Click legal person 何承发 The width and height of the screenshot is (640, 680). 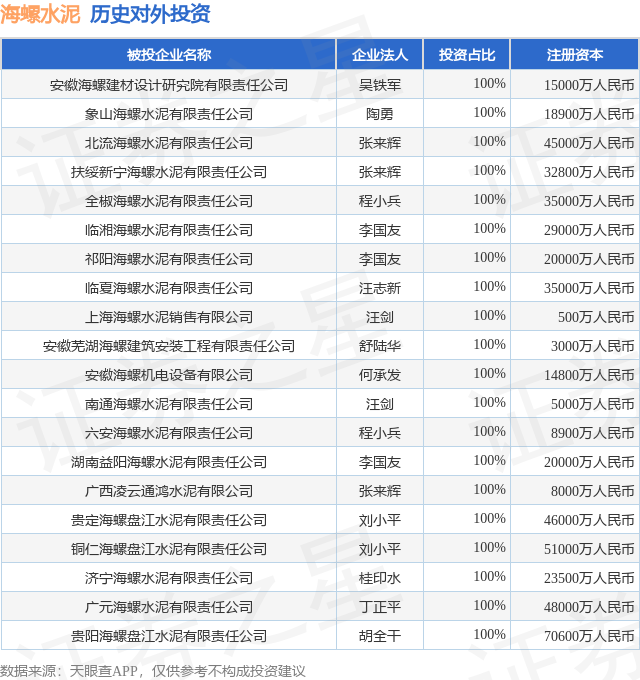tap(380, 375)
